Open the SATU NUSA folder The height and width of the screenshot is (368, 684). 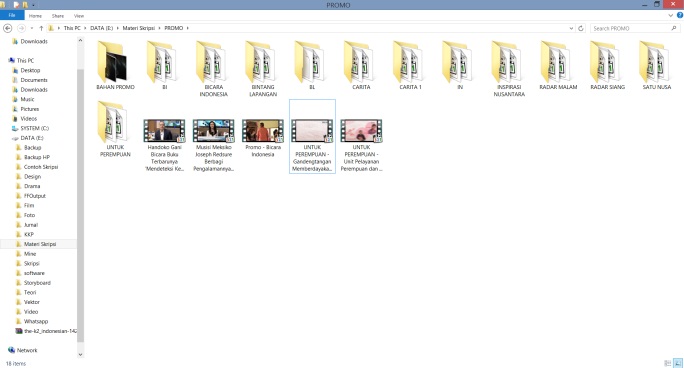pos(657,65)
